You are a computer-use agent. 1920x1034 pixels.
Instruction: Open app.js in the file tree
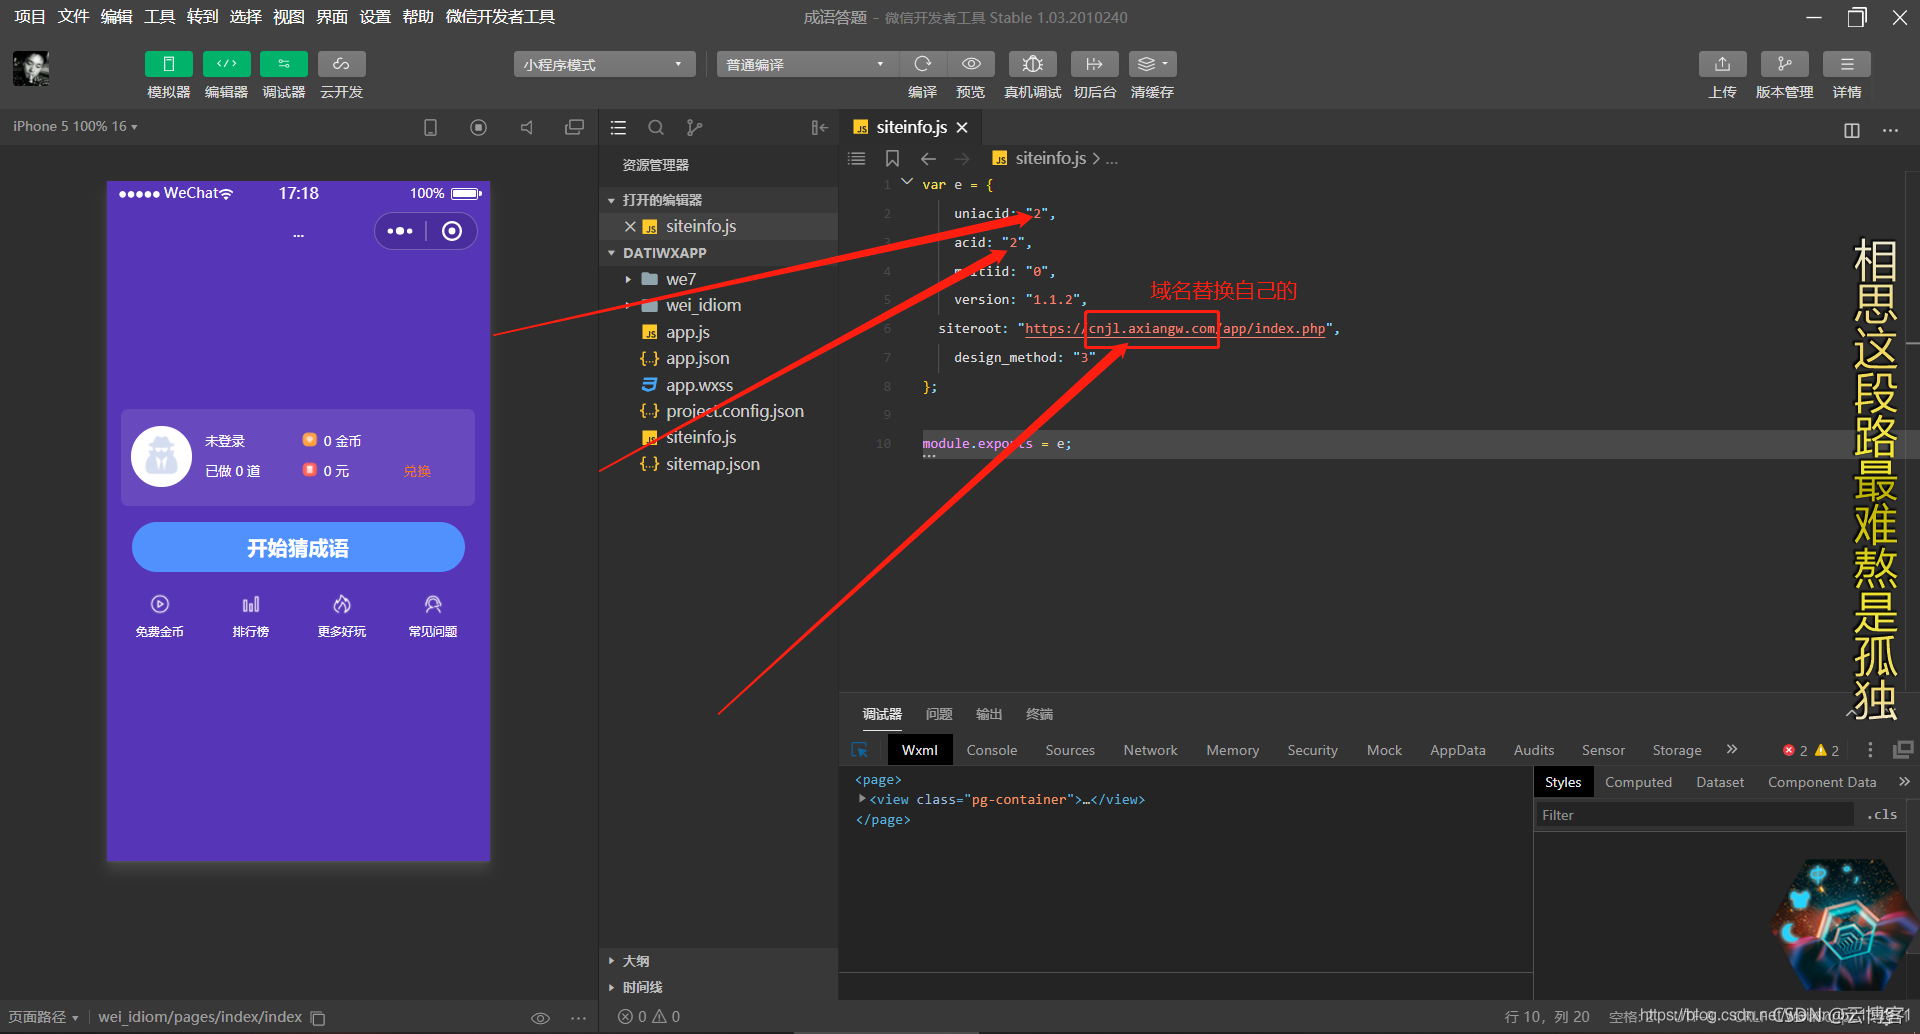pyautogui.click(x=688, y=332)
